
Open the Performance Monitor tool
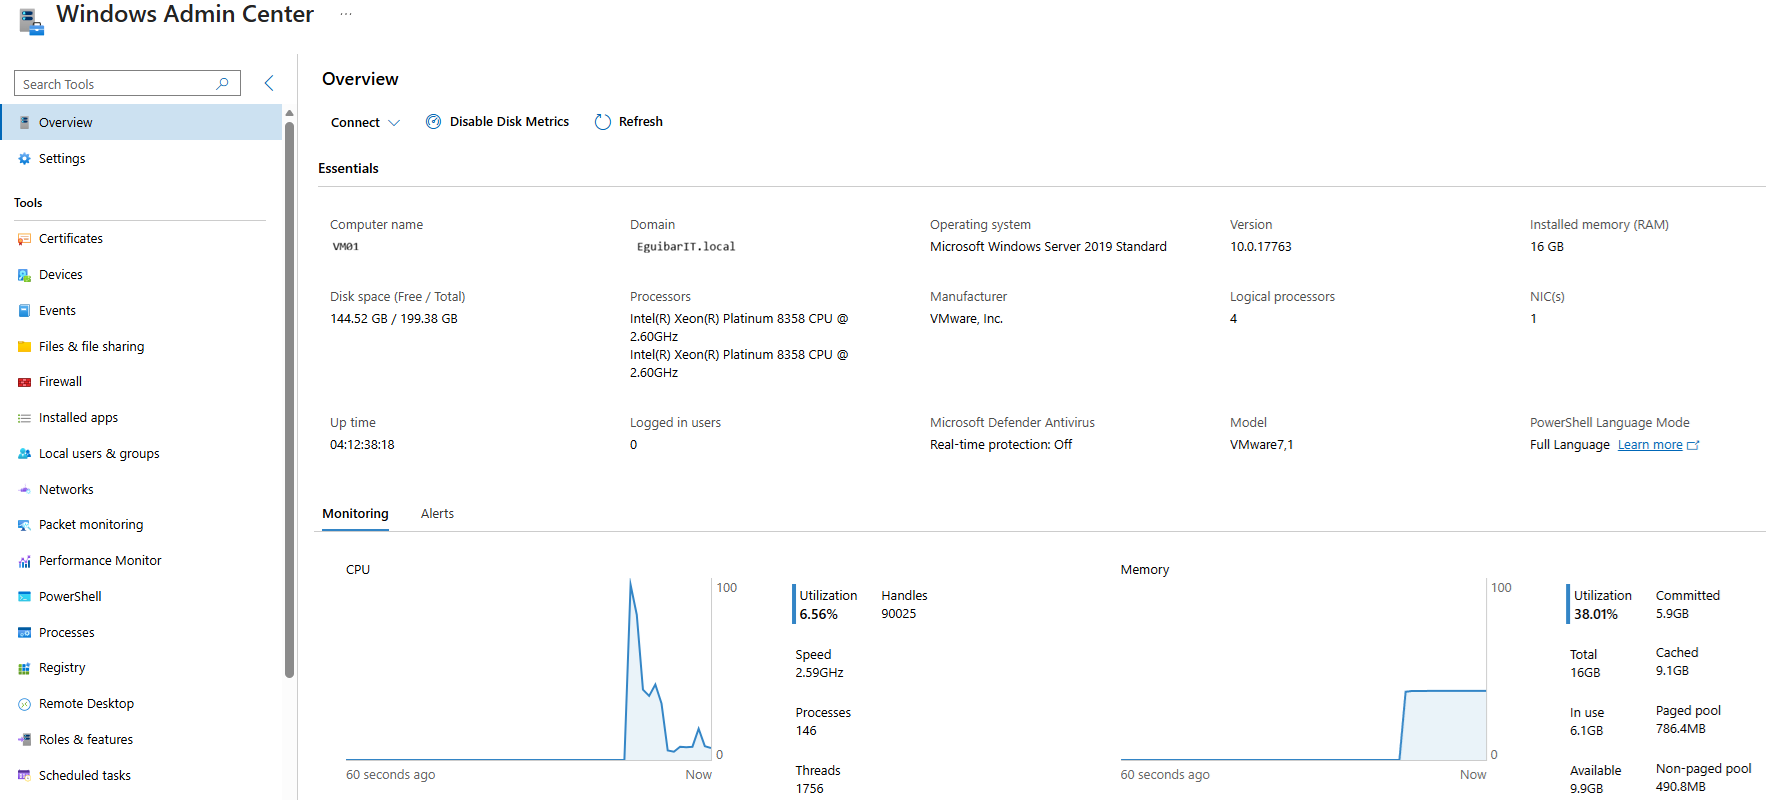point(141,561)
